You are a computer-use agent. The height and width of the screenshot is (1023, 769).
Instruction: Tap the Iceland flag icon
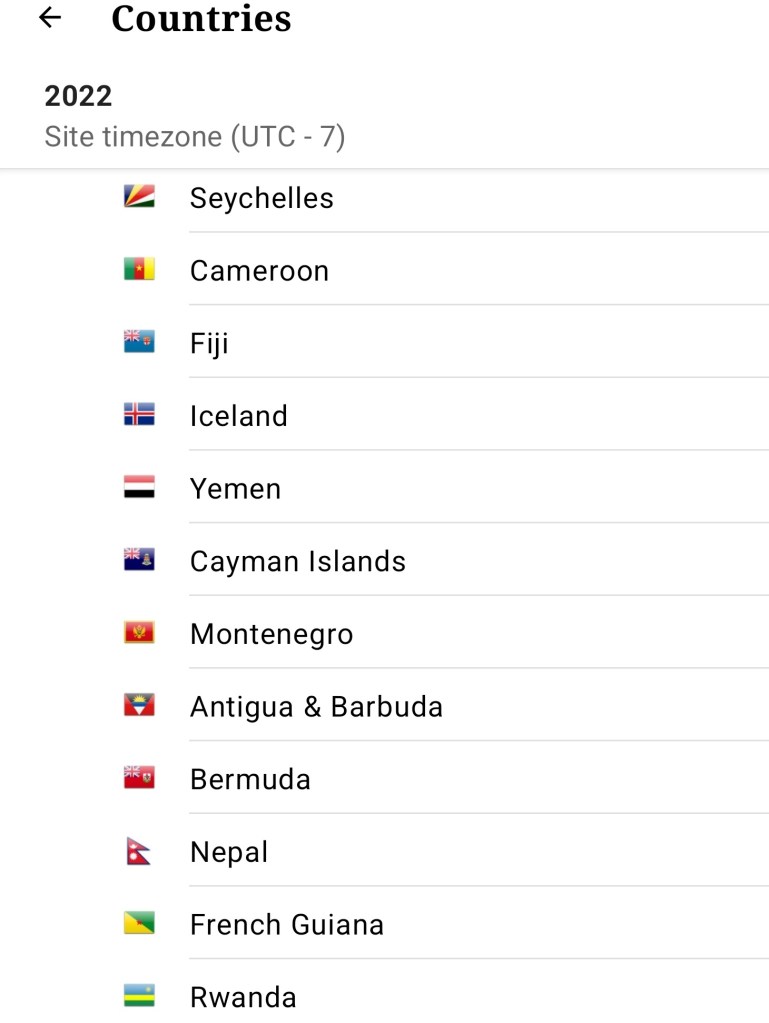(139, 415)
